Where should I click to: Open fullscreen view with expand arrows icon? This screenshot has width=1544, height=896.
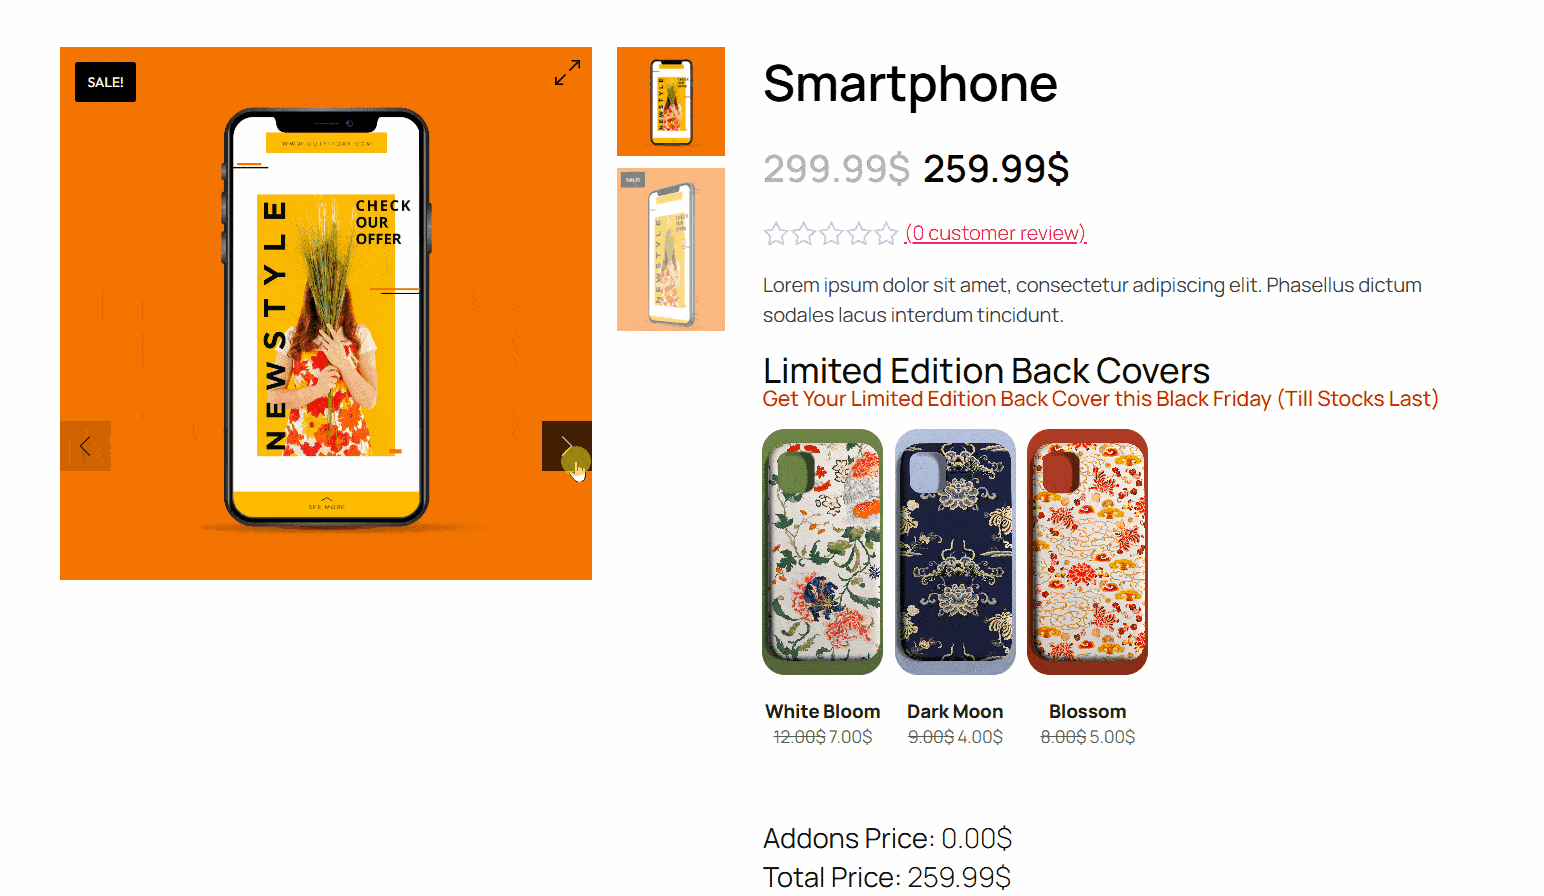pos(567,73)
